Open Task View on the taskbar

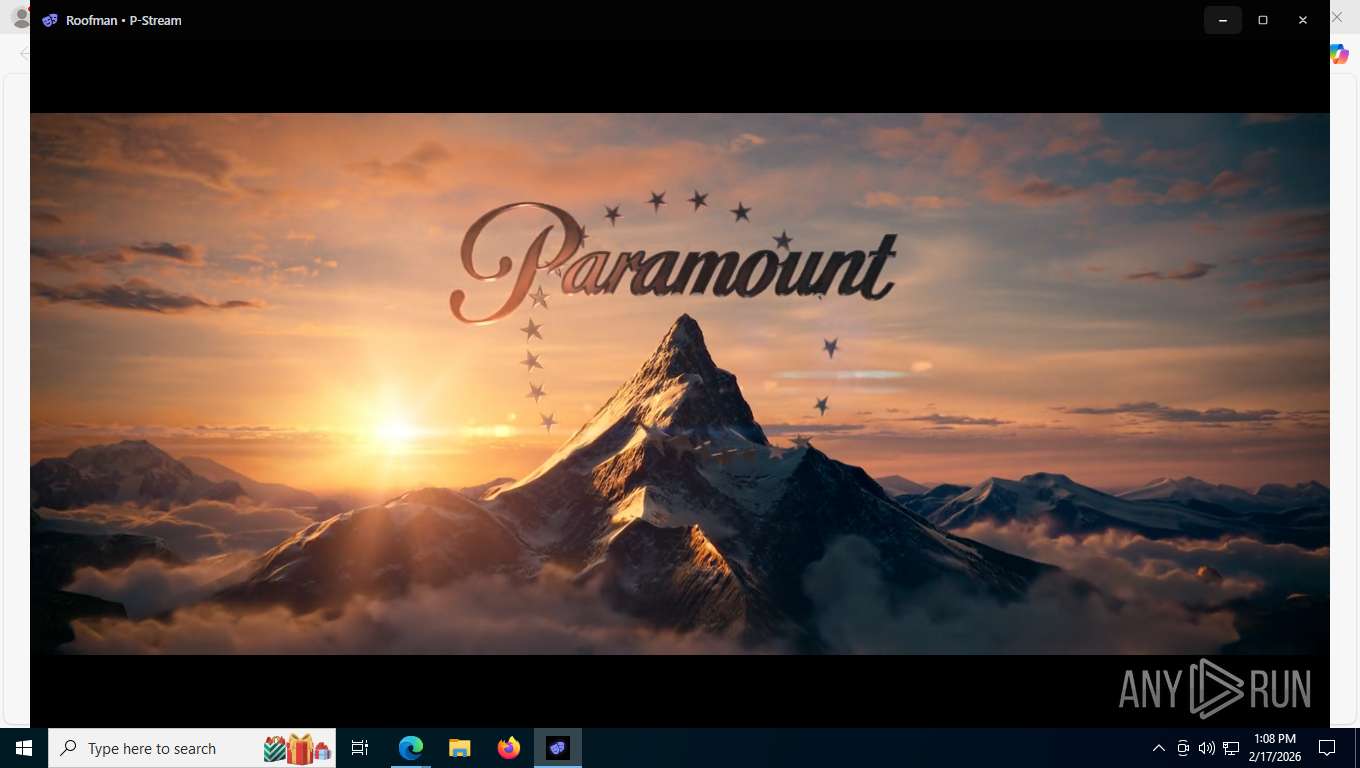click(360, 748)
